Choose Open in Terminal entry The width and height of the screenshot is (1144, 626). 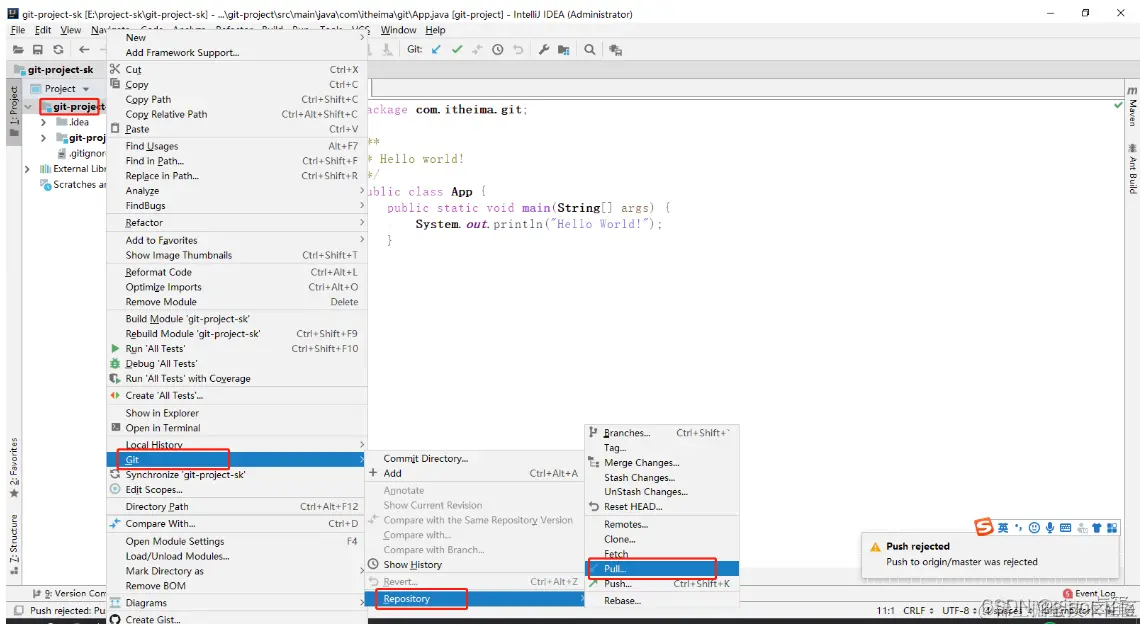pos(236,428)
